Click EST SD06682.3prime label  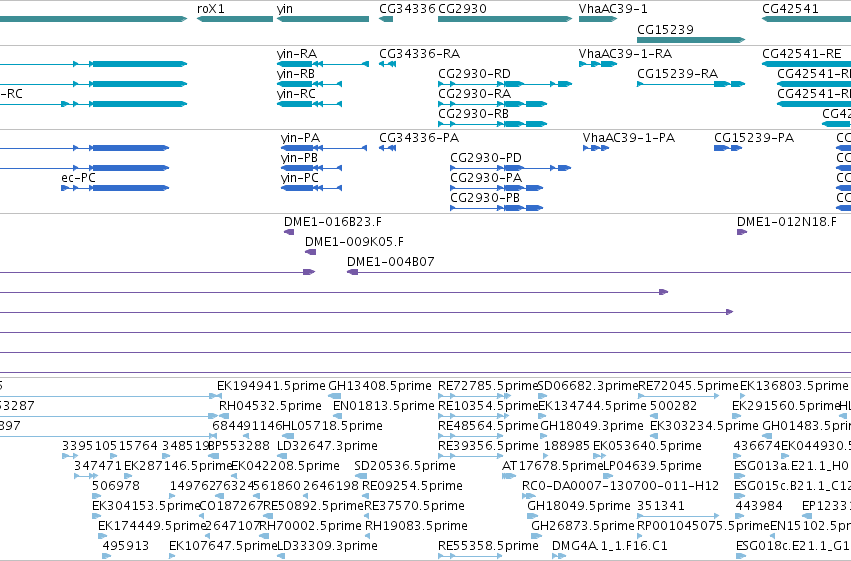click(x=588, y=386)
